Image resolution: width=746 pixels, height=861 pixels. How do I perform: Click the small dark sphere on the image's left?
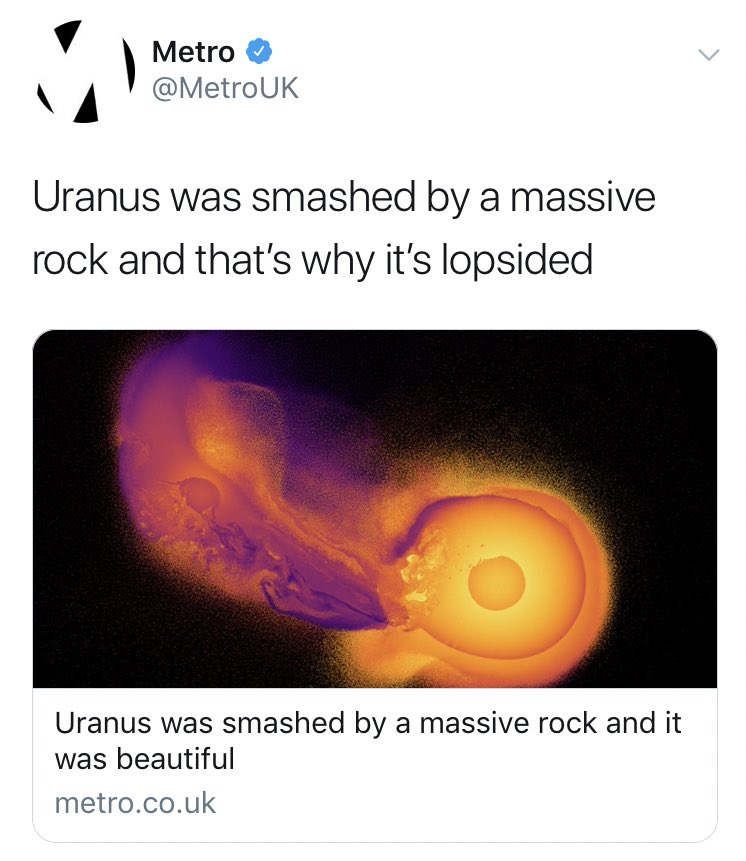(x=199, y=494)
